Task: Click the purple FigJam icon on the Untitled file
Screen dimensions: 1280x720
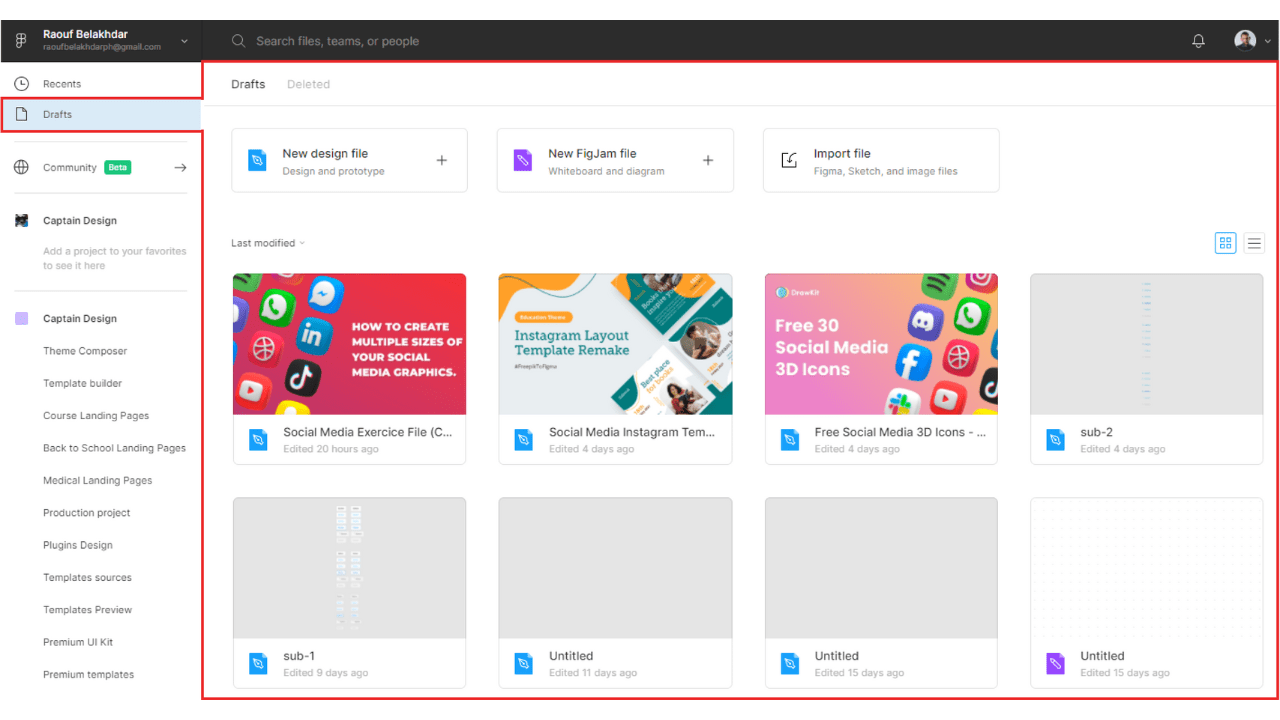Action: 1054,664
